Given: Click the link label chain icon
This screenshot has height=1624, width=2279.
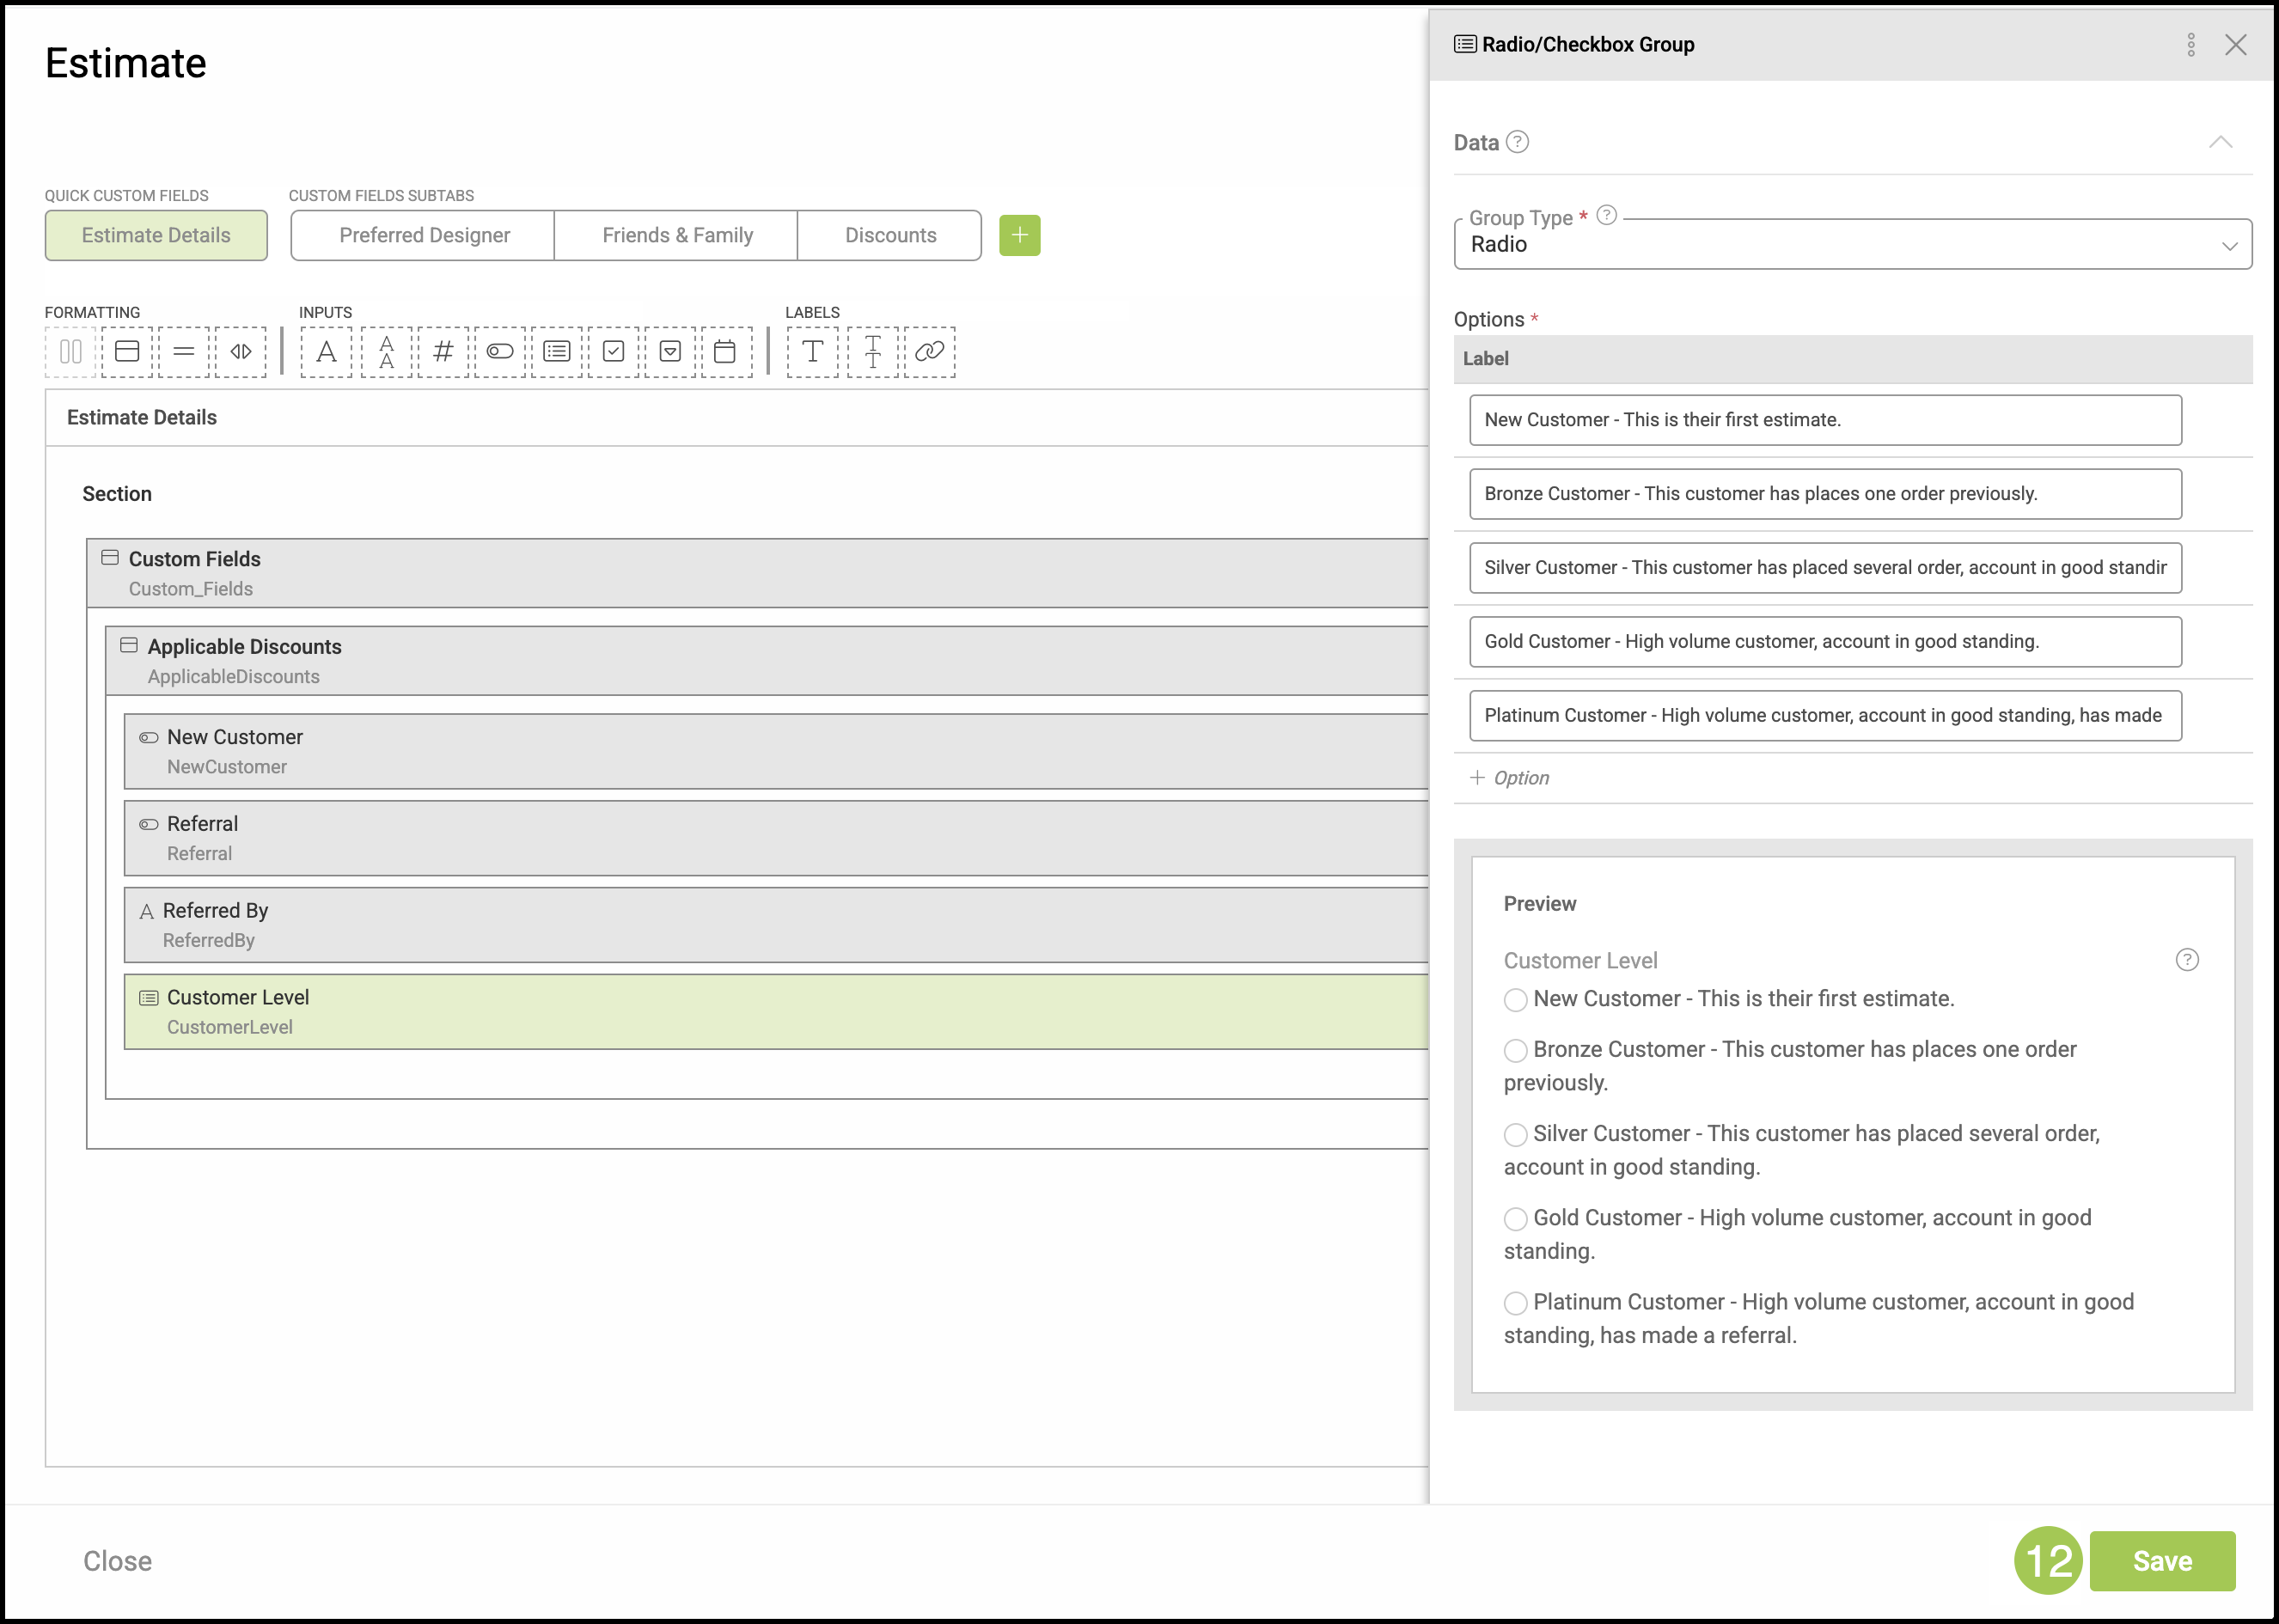Looking at the screenshot, I should [929, 351].
